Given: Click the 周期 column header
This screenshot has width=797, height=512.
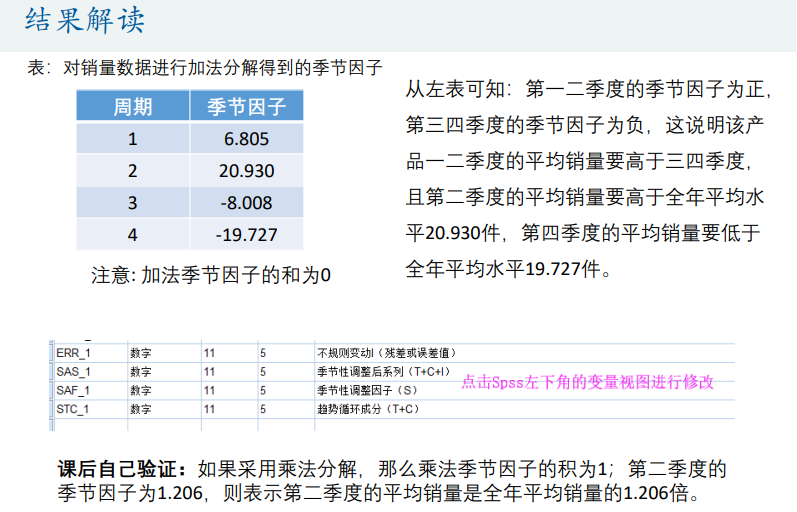Looking at the screenshot, I should (x=132, y=107).
